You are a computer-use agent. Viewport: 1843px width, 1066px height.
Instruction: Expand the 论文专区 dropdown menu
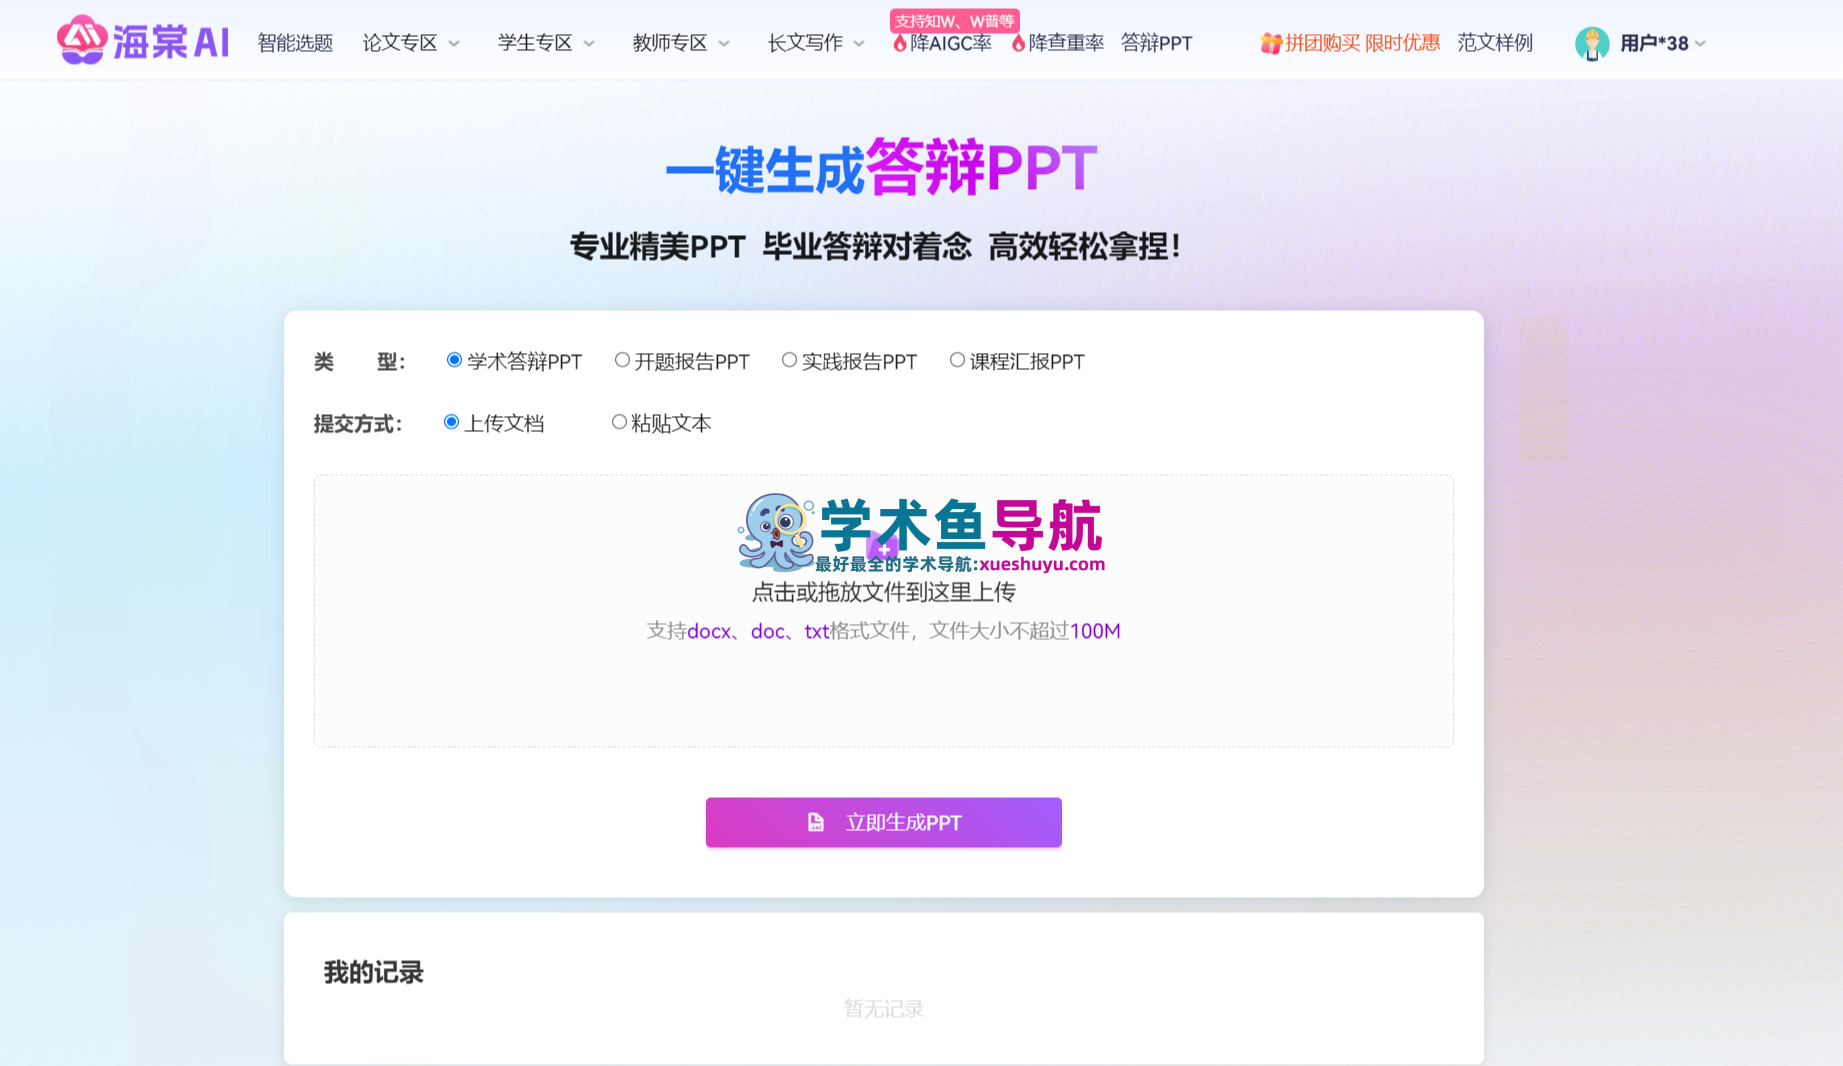(x=411, y=43)
